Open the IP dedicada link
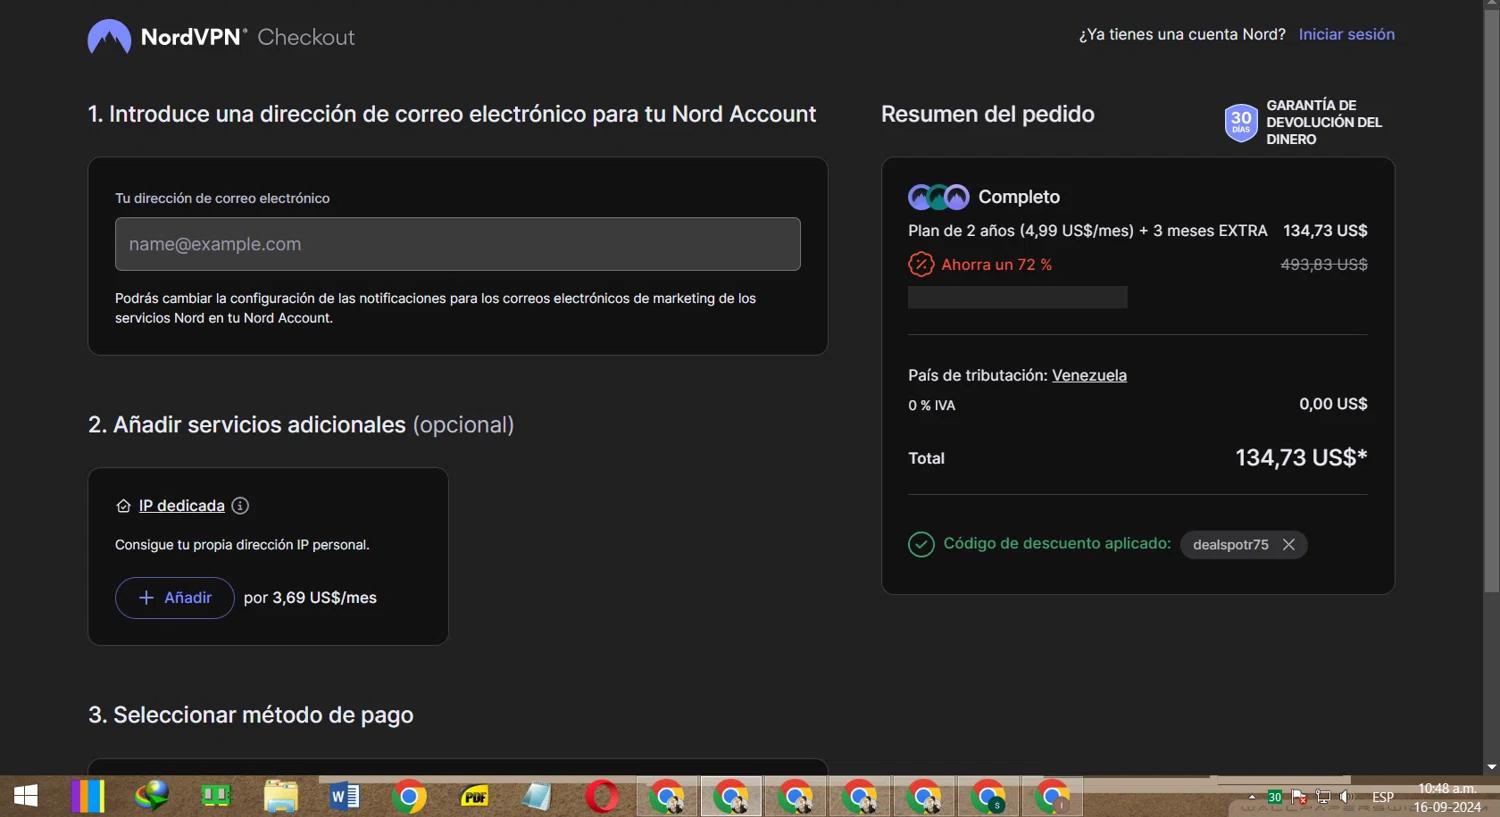This screenshot has height=817, width=1500. tap(182, 506)
